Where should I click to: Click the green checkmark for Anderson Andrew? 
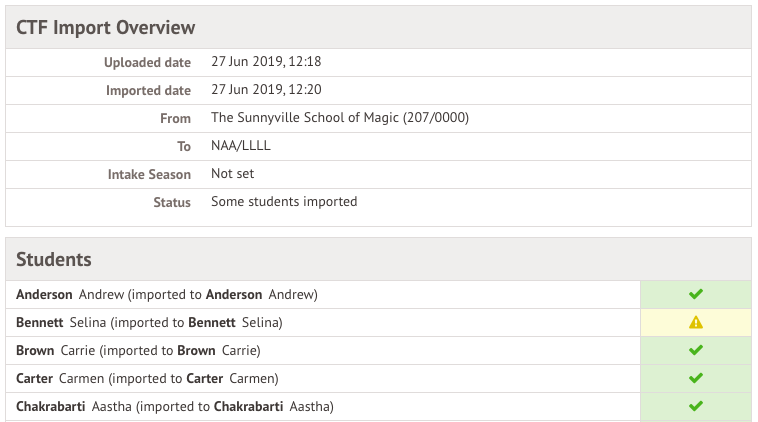pyautogui.click(x=696, y=294)
